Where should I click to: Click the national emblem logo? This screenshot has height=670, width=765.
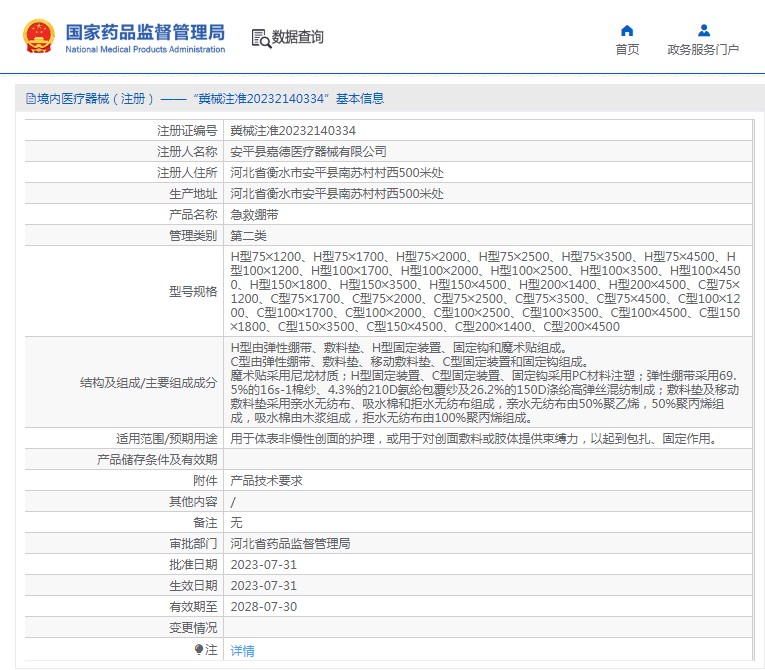39,37
